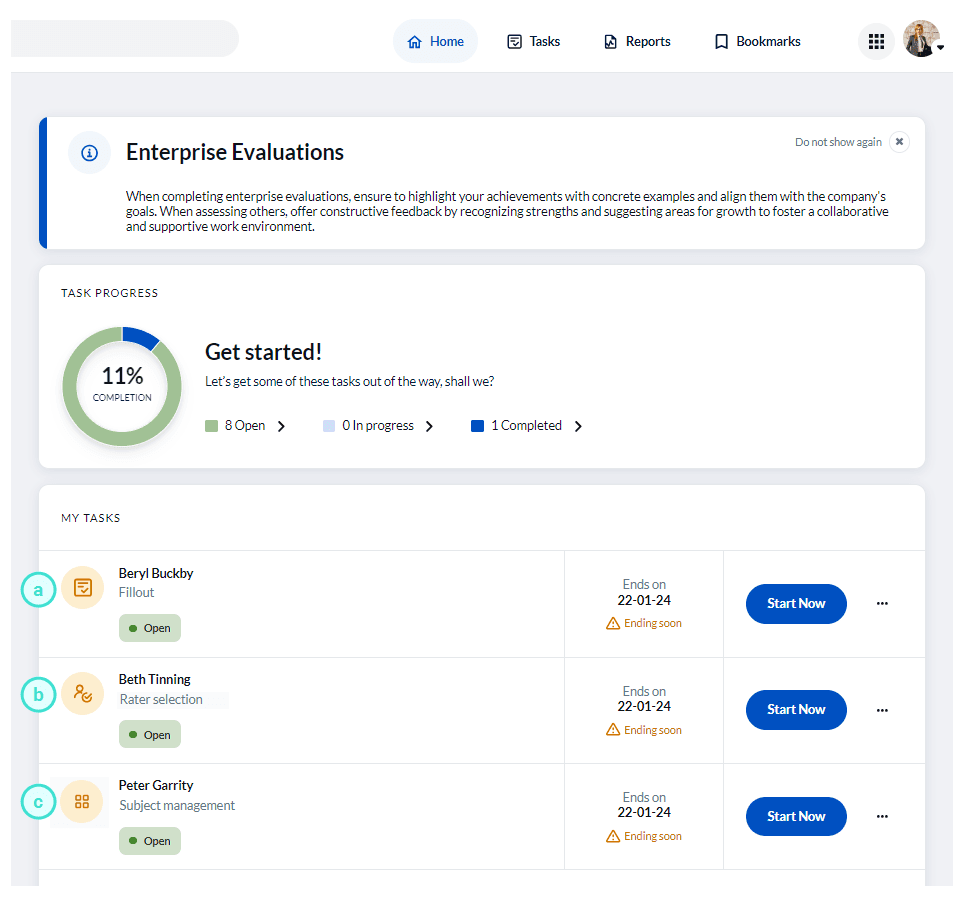Screen dimensions: 965x898
Task: Go to the Home tab
Action: pos(436,42)
